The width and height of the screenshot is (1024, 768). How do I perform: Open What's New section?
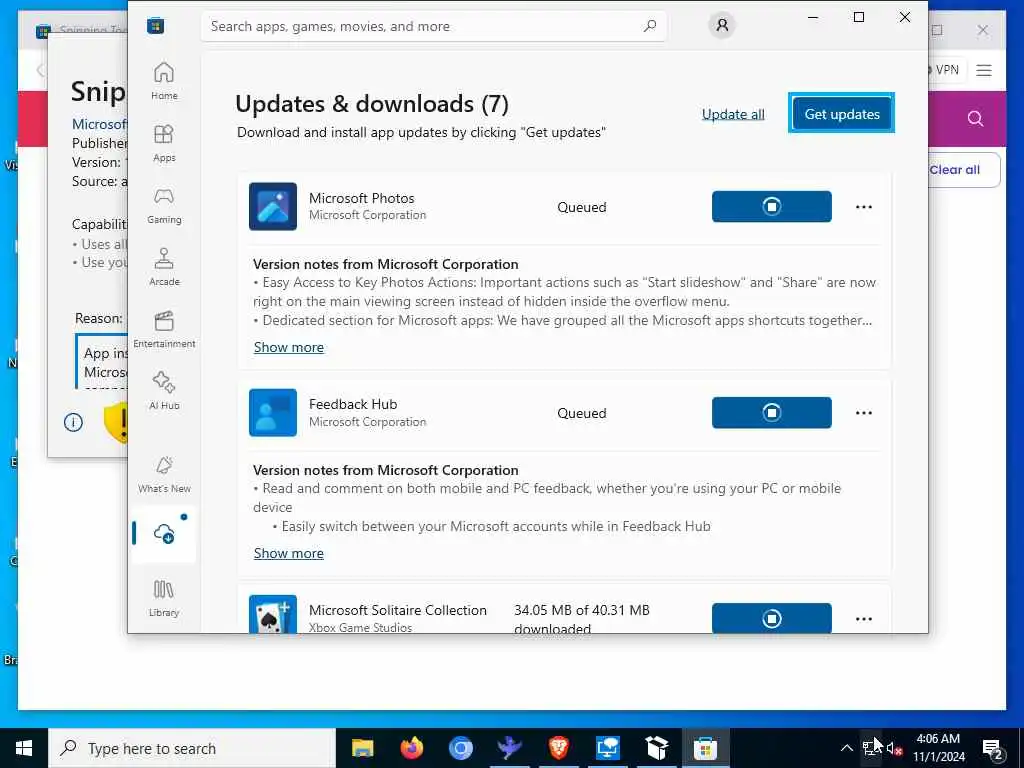[x=164, y=474]
